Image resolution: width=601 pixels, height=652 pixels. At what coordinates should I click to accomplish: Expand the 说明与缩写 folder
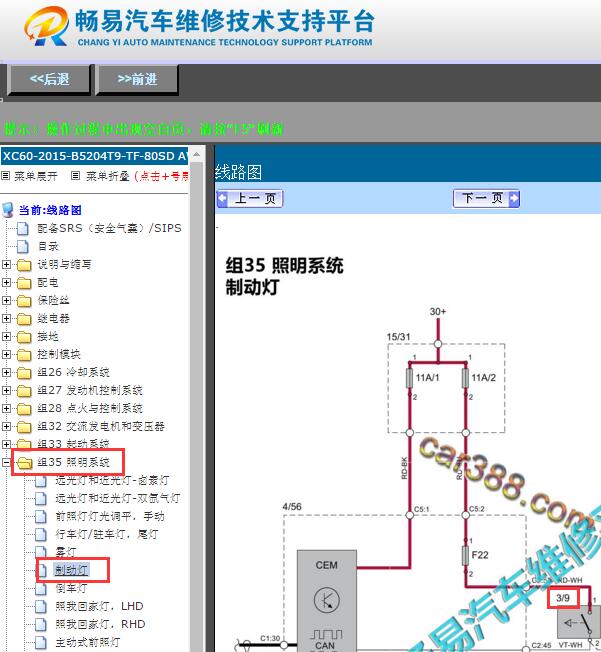pyautogui.click(x=6, y=264)
